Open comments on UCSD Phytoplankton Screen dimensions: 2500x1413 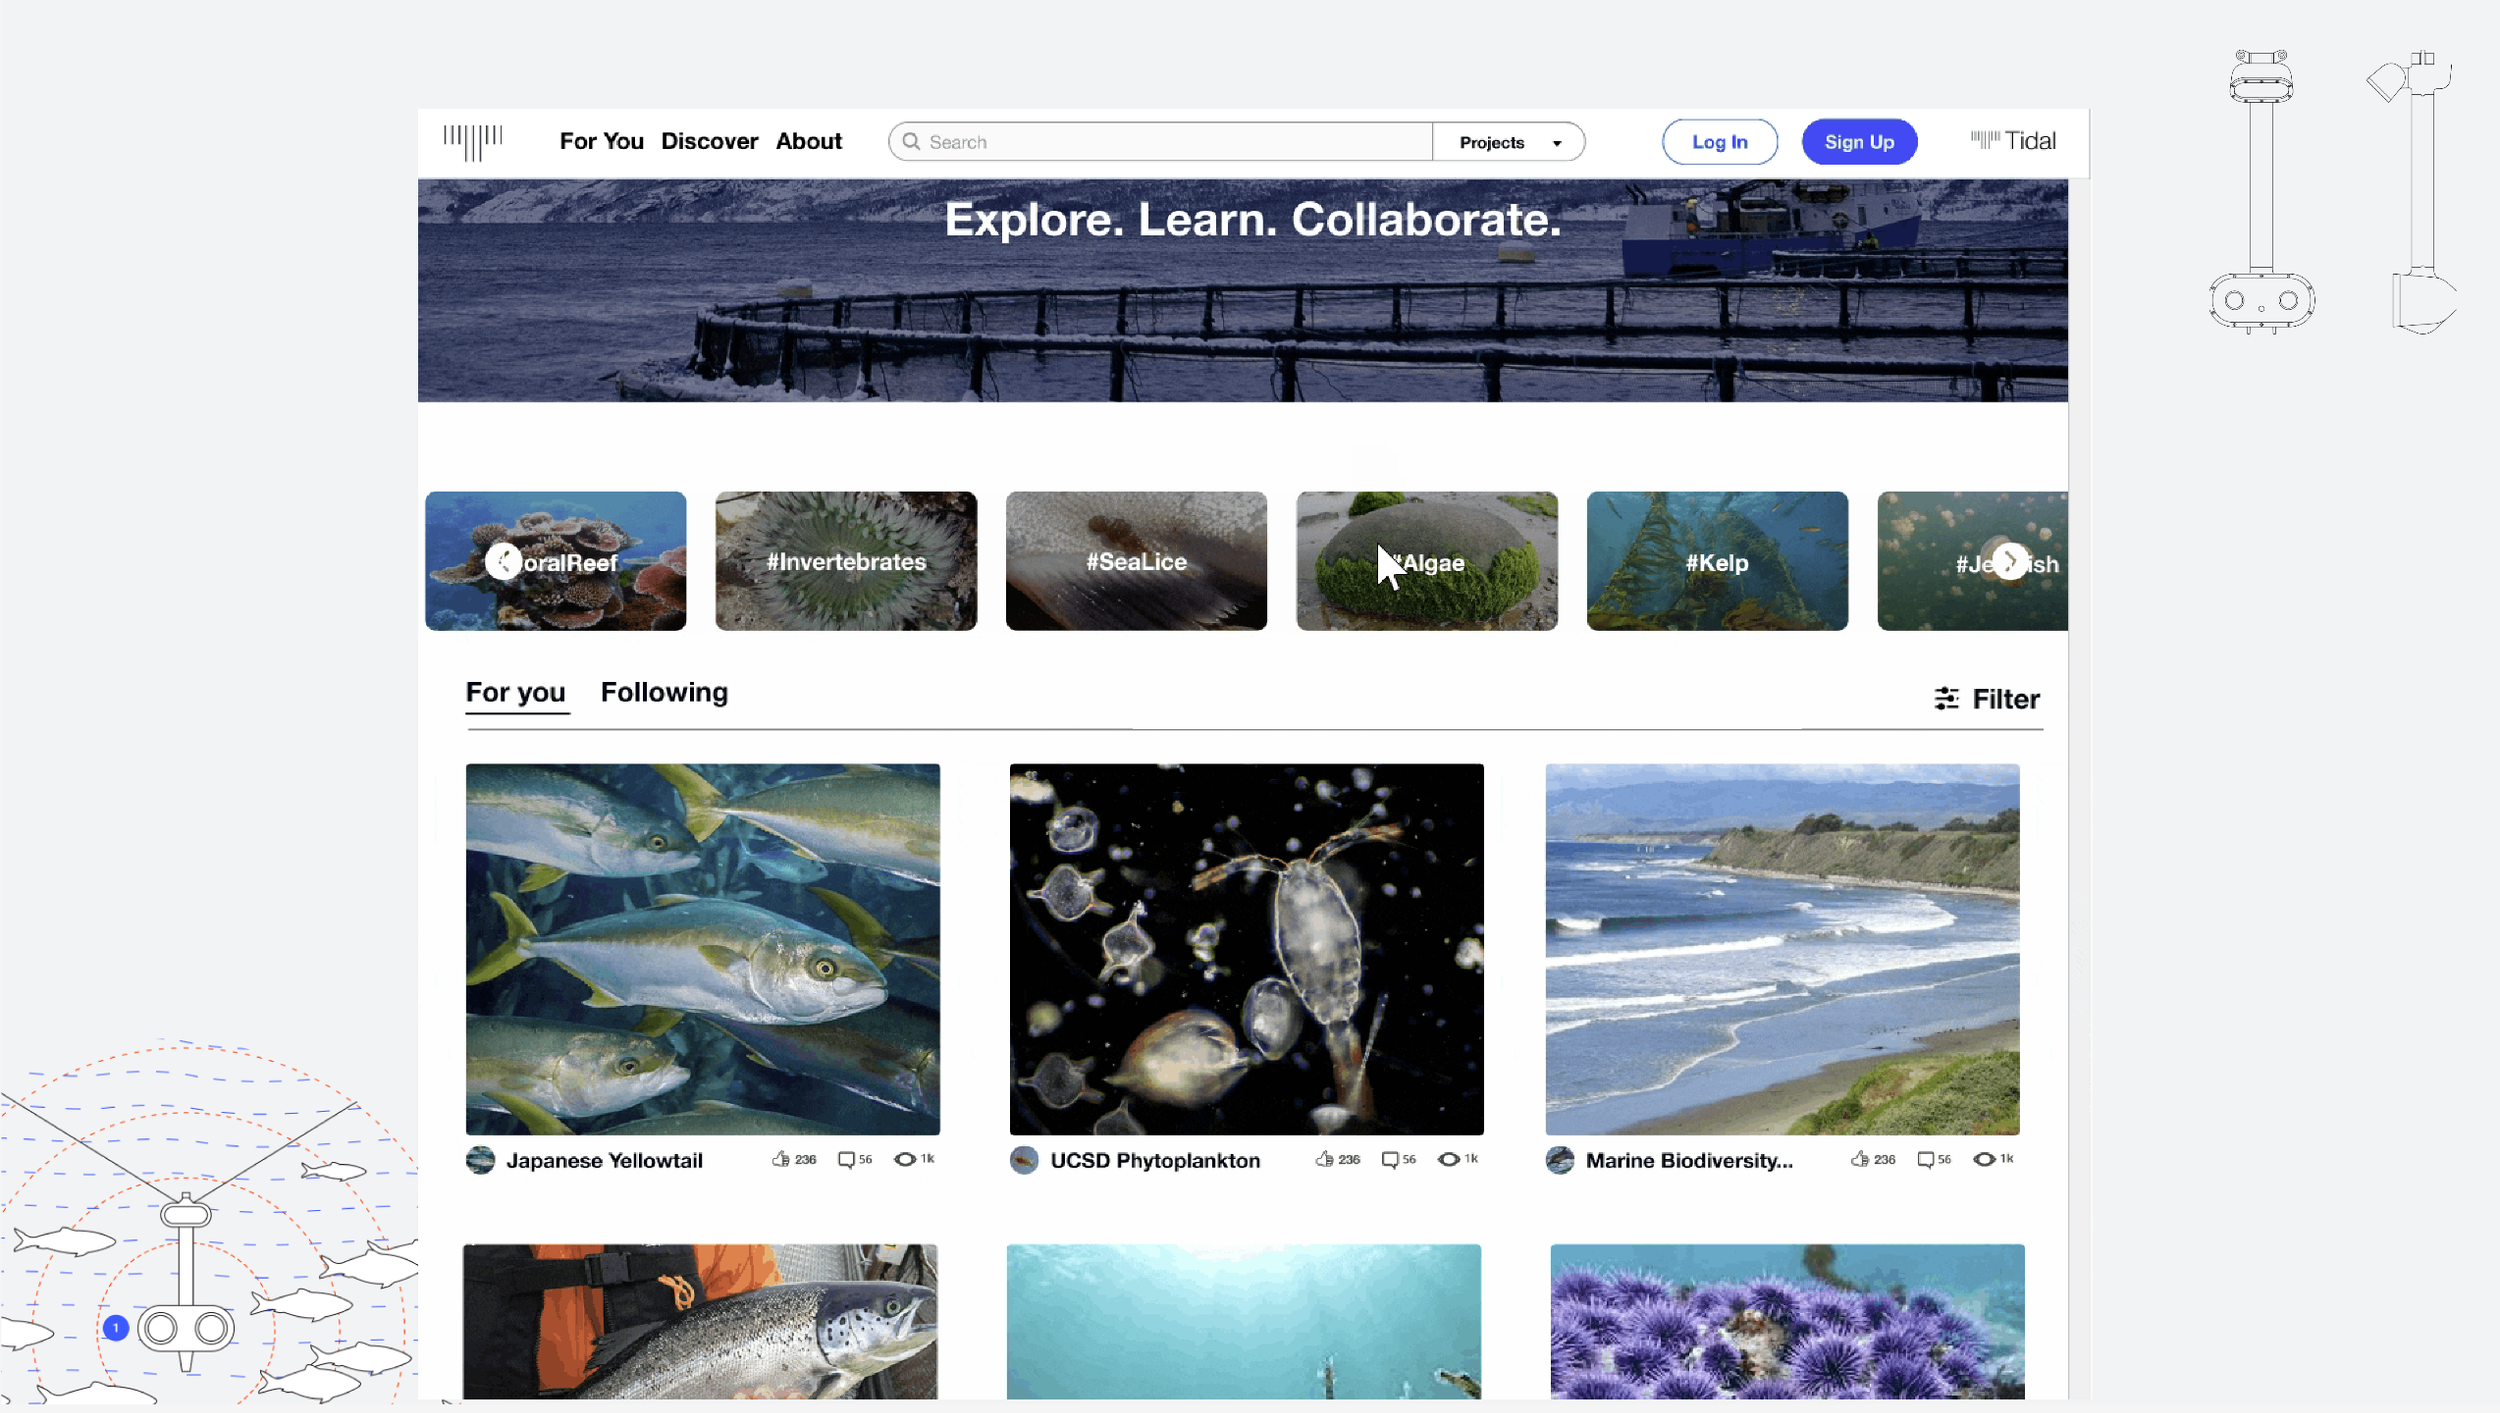point(1390,1159)
